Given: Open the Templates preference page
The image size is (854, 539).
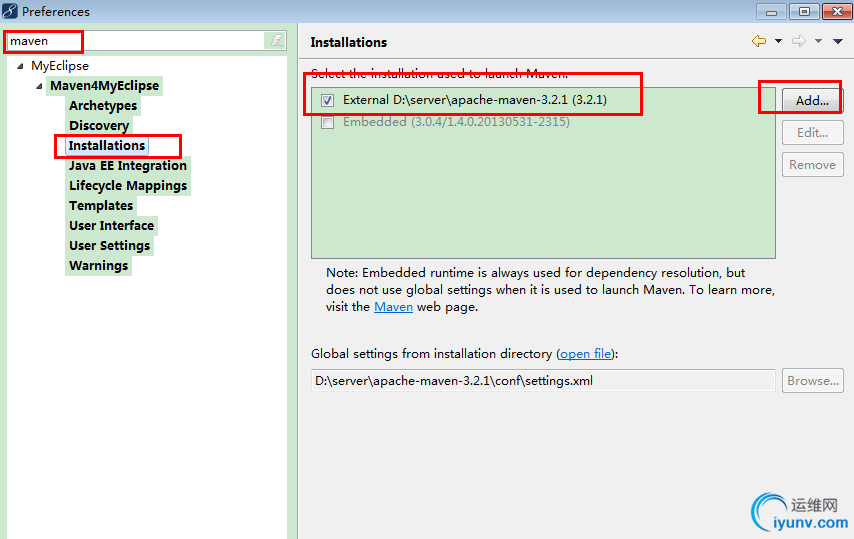Looking at the screenshot, I should click(x=101, y=206).
